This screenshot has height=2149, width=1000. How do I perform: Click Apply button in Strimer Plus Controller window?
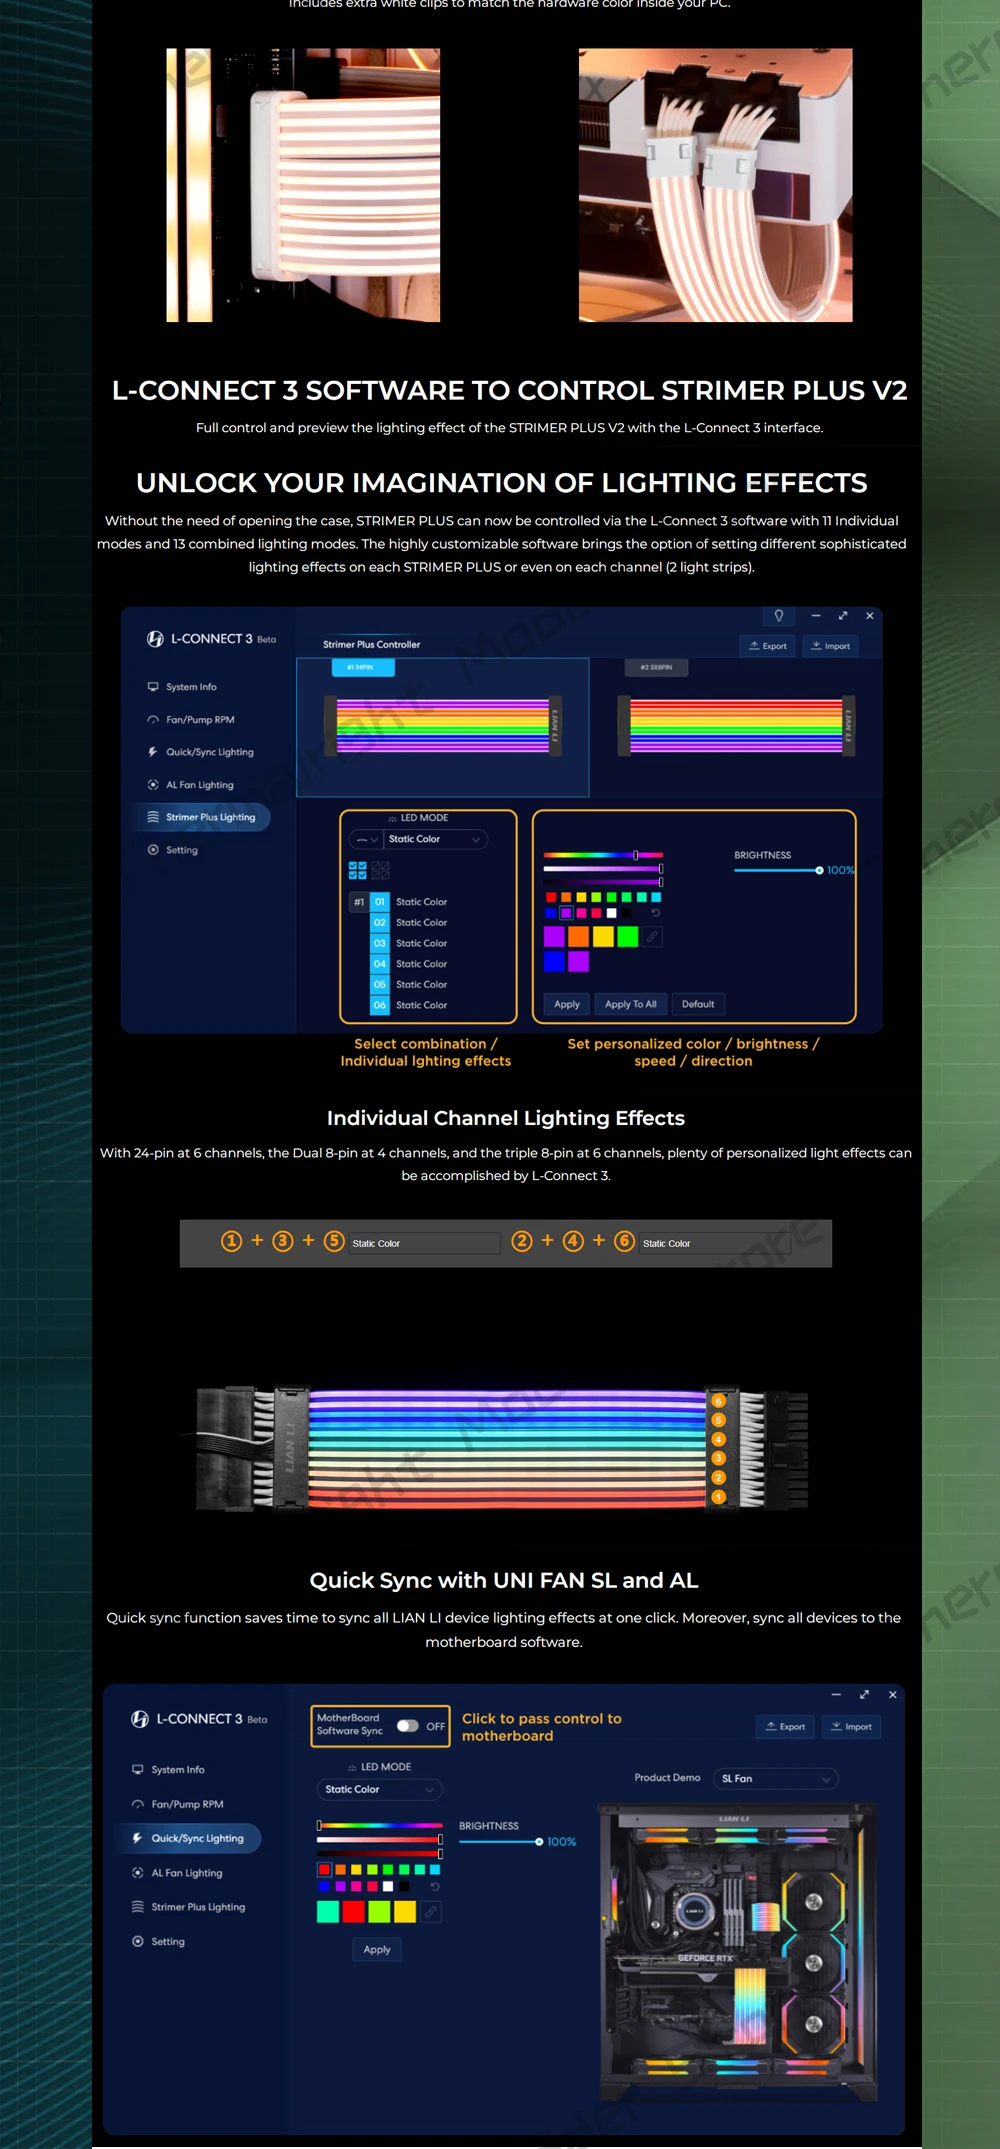pos(567,1004)
